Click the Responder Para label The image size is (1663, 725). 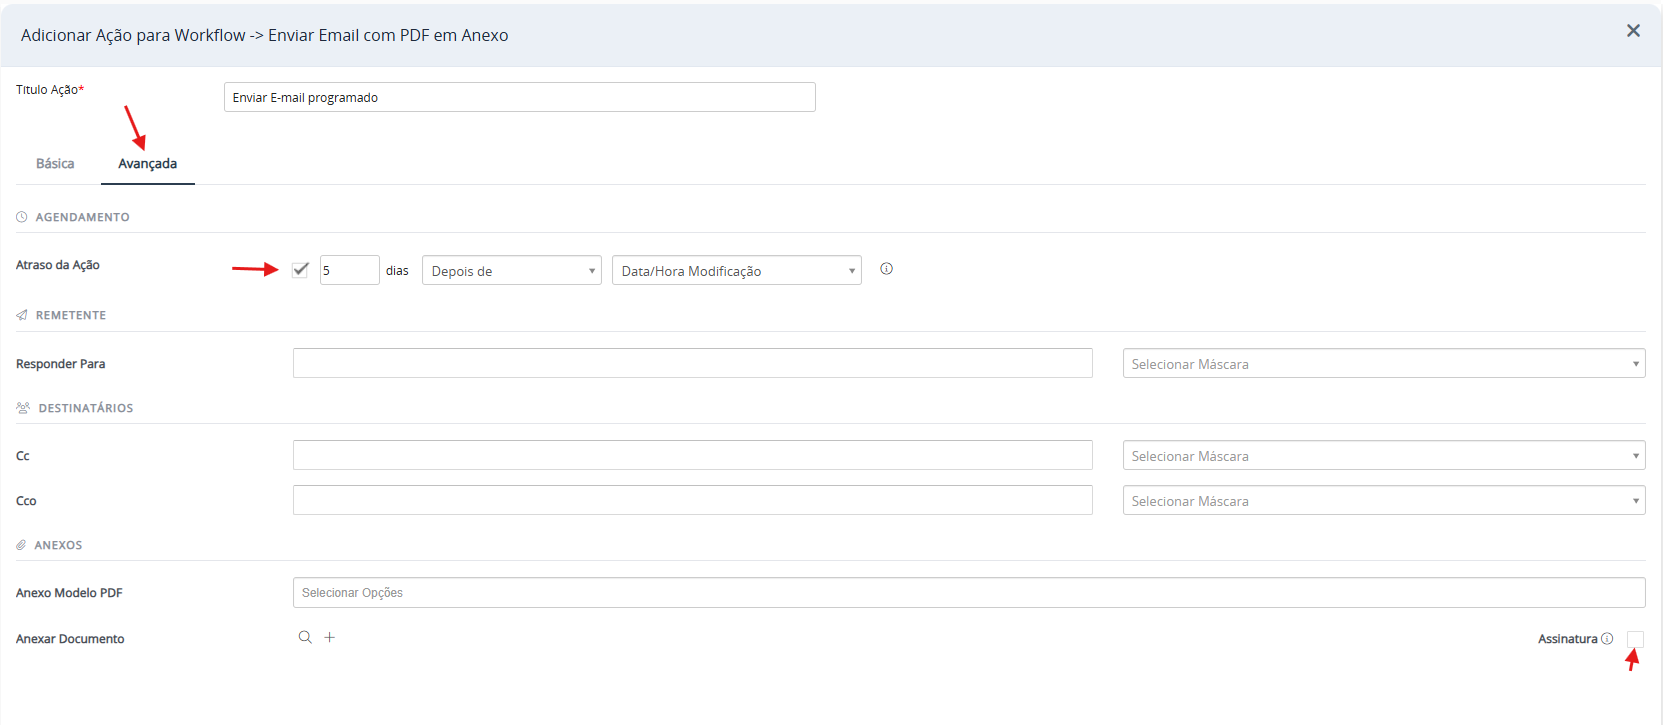point(60,364)
